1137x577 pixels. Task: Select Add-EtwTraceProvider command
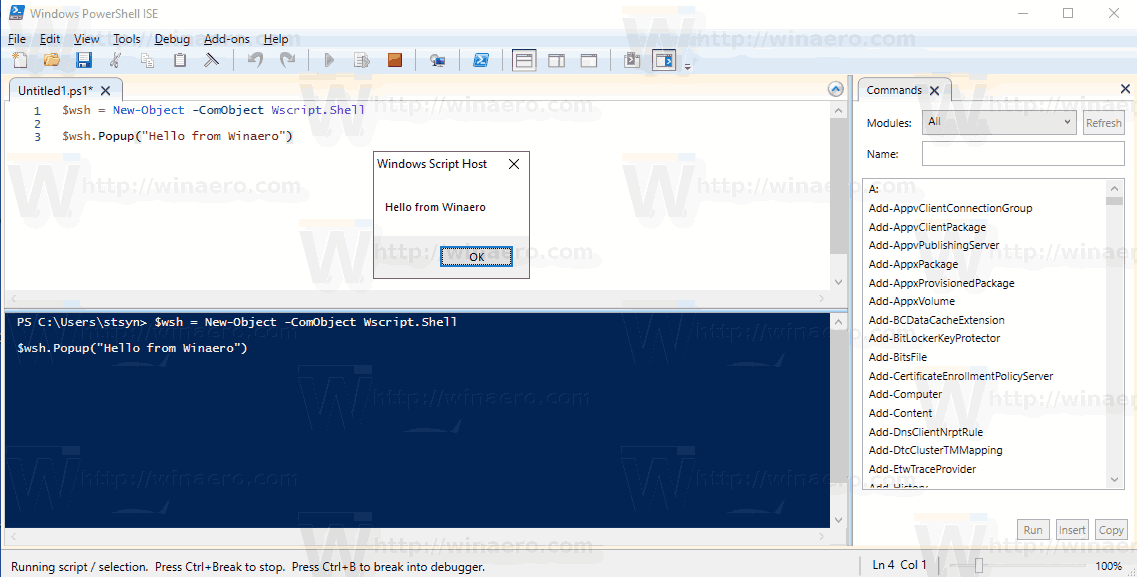click(x=922, y=468)
